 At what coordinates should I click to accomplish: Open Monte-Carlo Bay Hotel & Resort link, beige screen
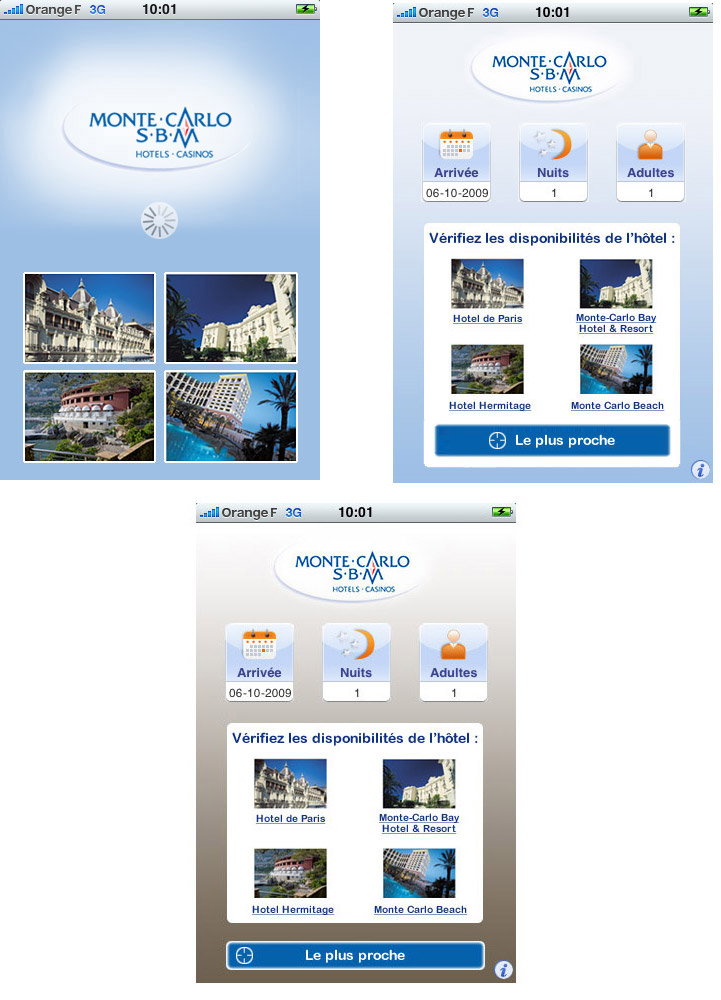[x=419, y=823]
